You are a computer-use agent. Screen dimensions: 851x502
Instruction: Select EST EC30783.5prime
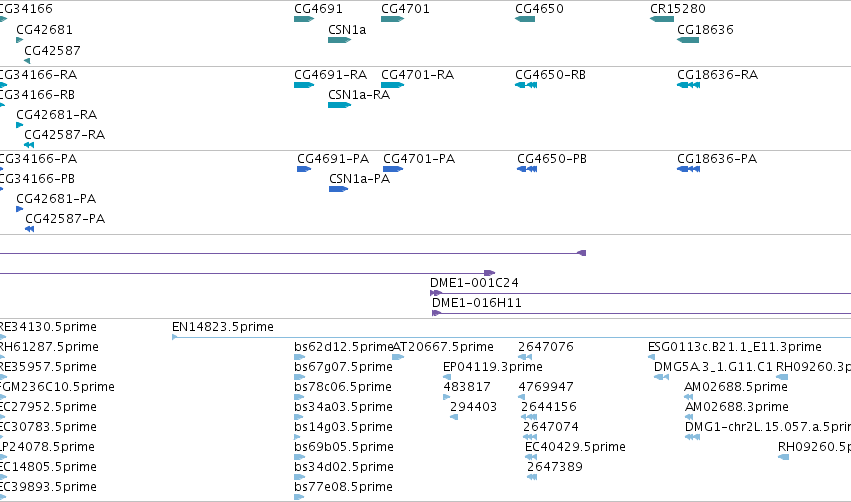(x=48, y=427)
